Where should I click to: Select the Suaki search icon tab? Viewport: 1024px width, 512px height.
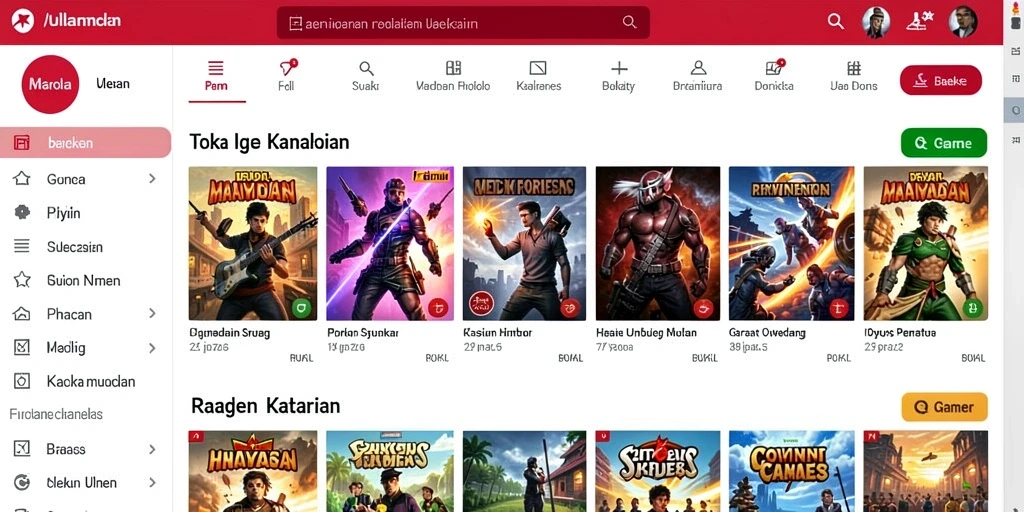point(366,68)
